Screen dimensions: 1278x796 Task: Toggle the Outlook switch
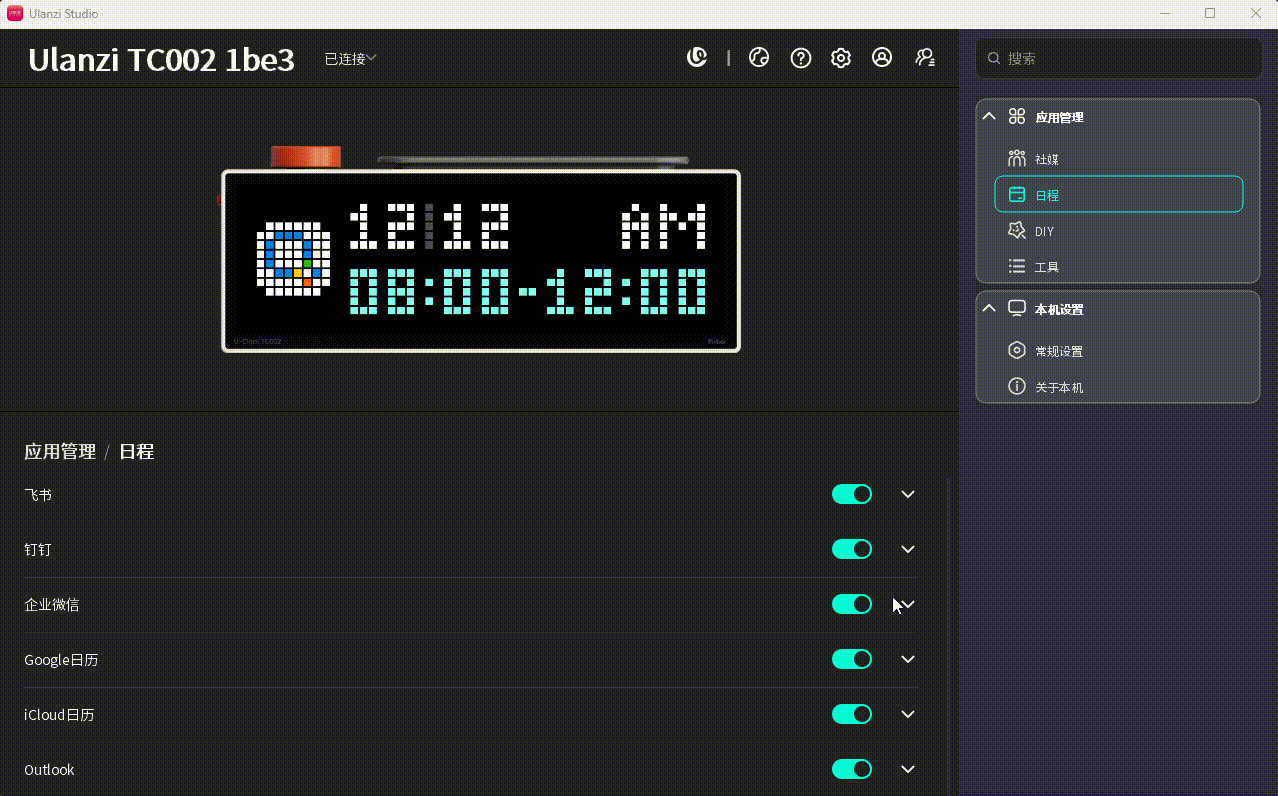pos(852,769)
